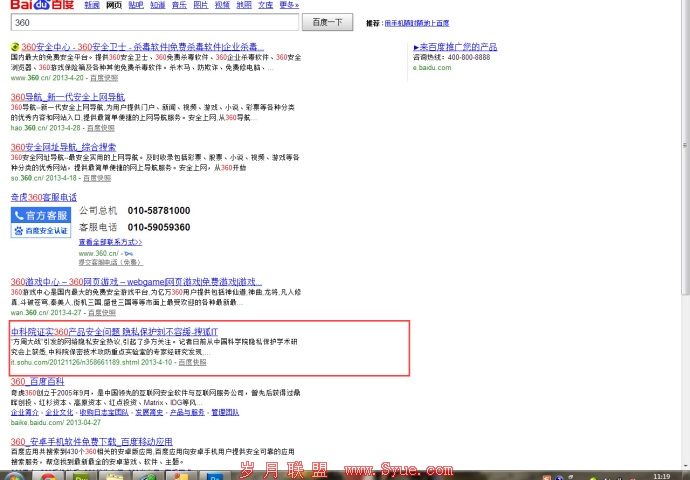The height and width of the screenshot is (480, 690).
Task: Expand the 更多» menu
Action: point(289,5)
